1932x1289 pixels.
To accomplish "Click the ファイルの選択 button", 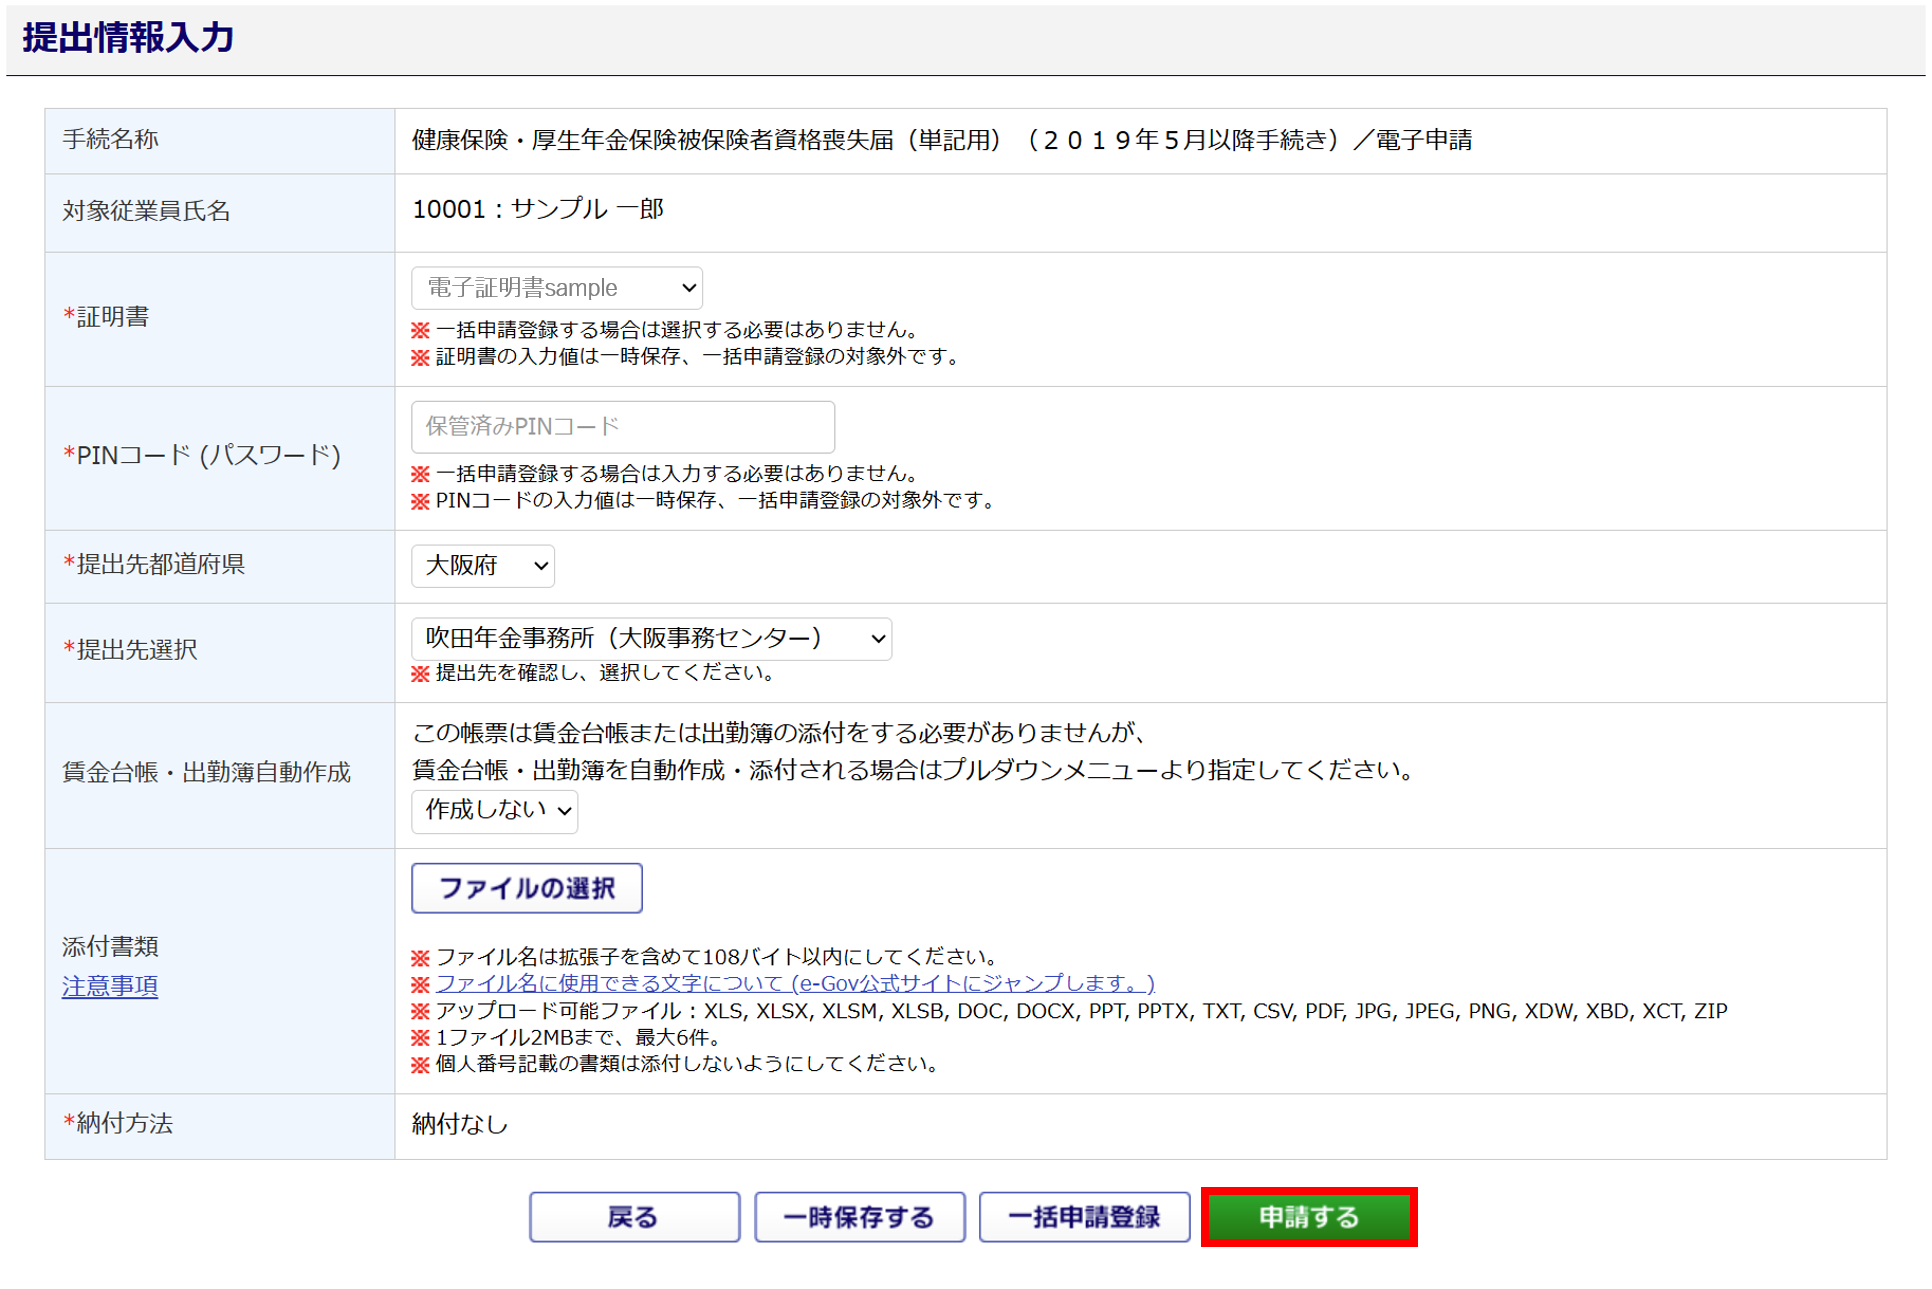I will pyautogui.click(x=526, y=888).
